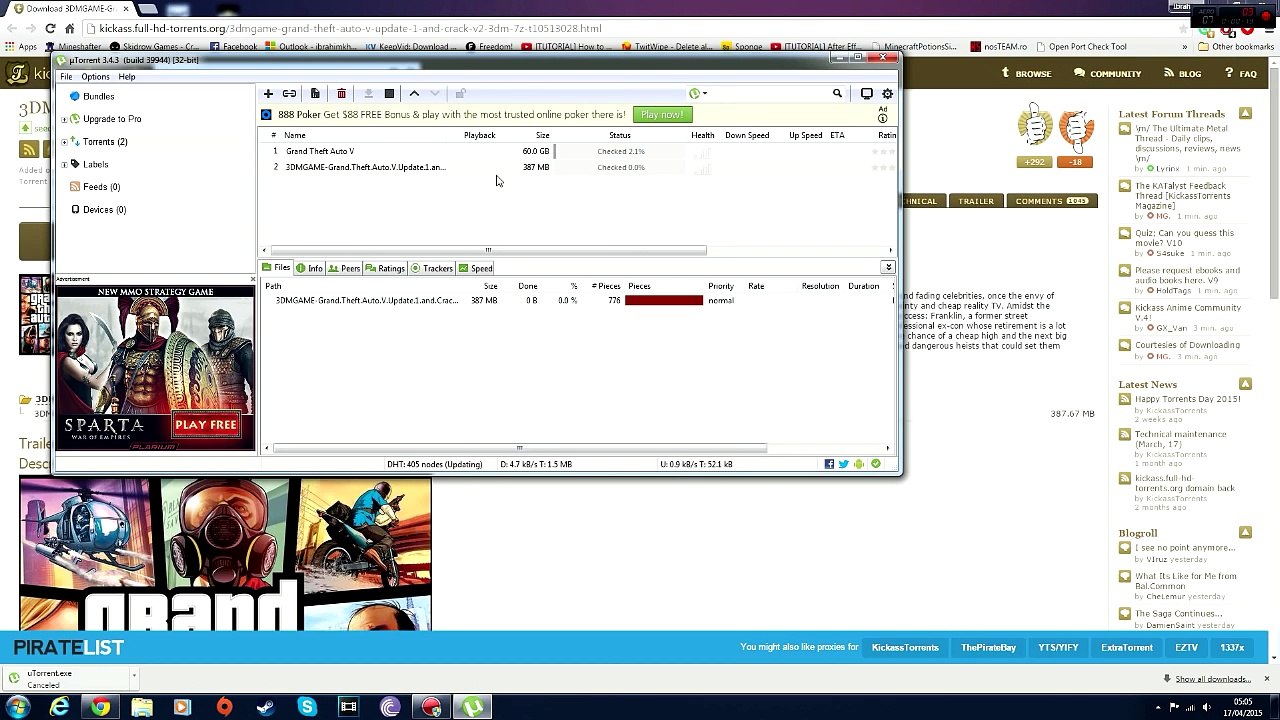Click the Stop torrent square icon
Screen dimensions: 1280x720
coord(389,94)
